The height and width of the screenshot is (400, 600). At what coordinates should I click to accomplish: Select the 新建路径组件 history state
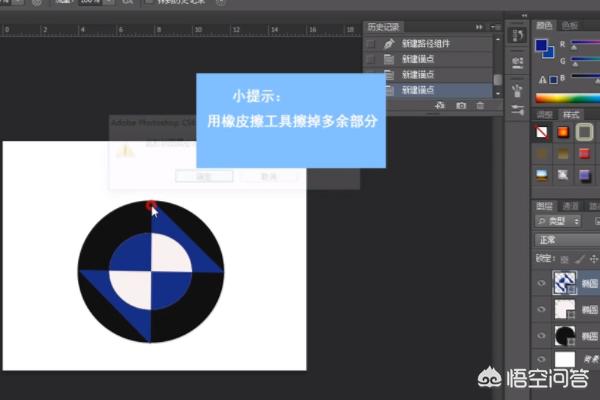(x=429, y=44)
